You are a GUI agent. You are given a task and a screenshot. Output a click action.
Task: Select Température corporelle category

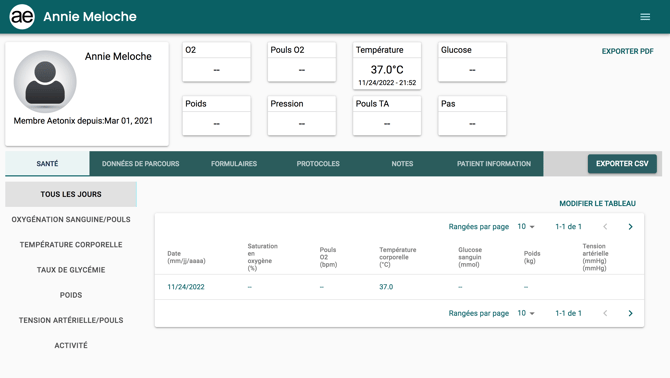point(71,245)
